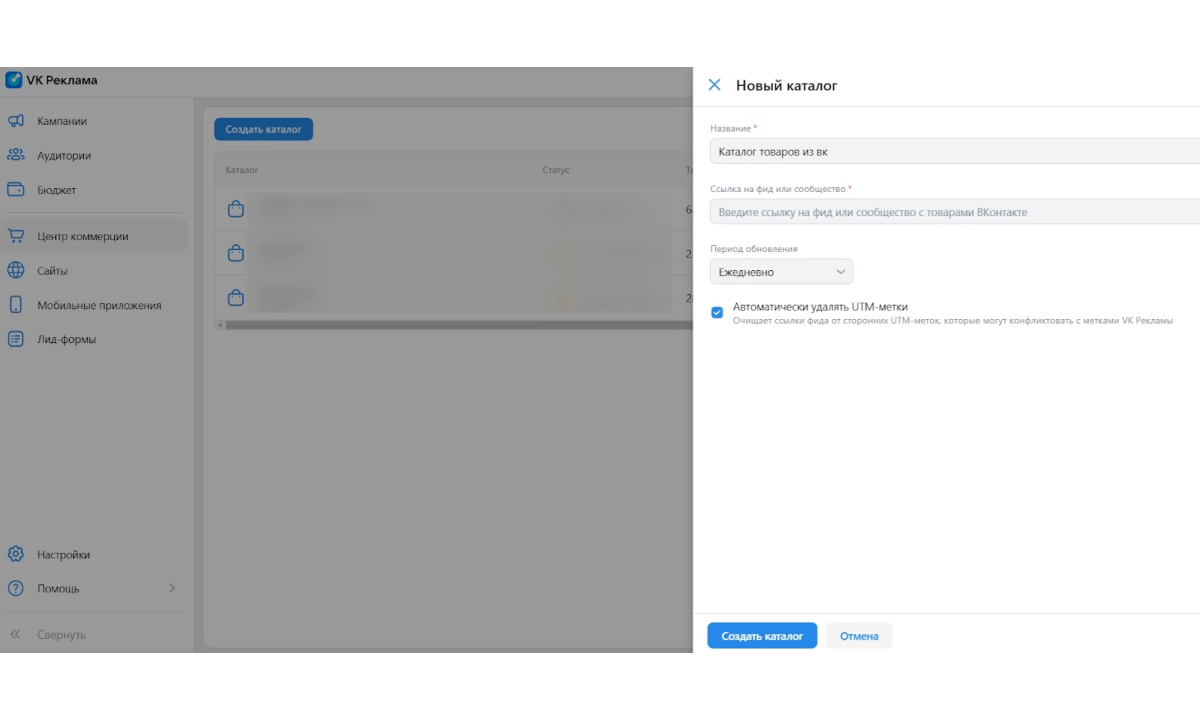Confirm with Создать каталог in panel footer
Image resolution: width=1200 pixels, height=720 pixels.
tap(762, 636)
